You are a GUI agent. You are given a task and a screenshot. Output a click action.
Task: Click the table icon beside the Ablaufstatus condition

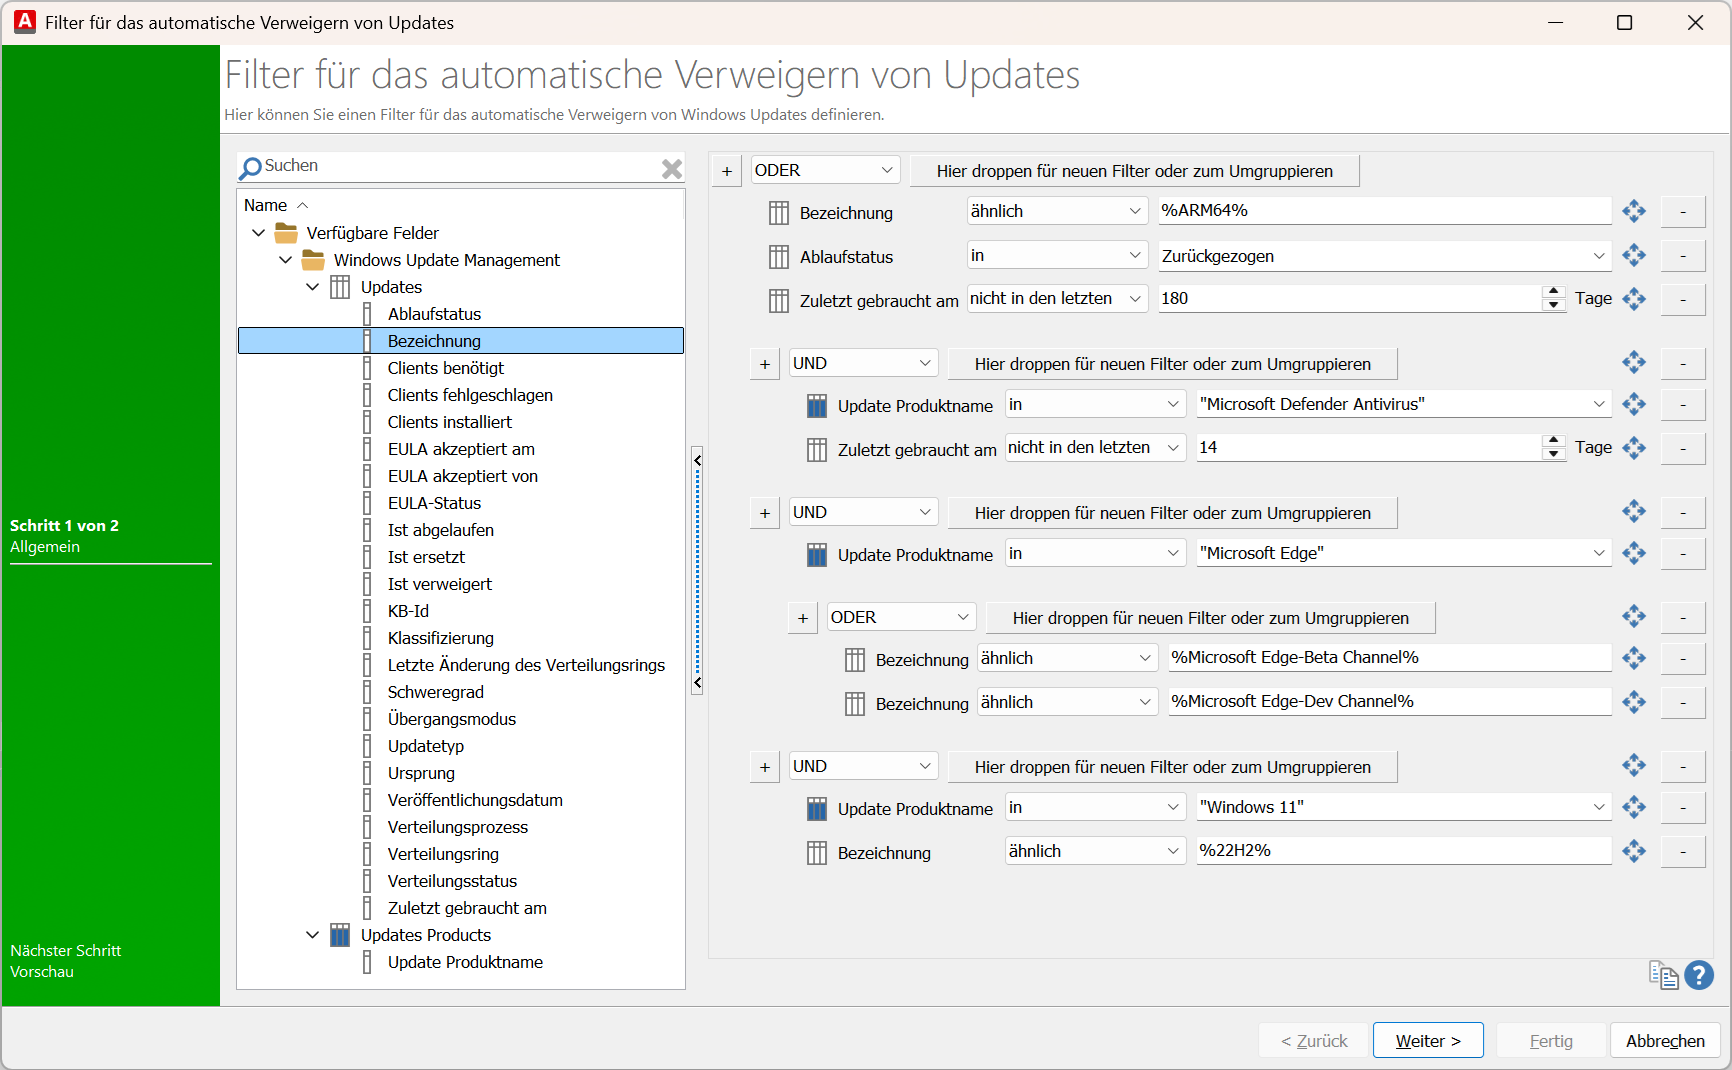coord(779,257)
